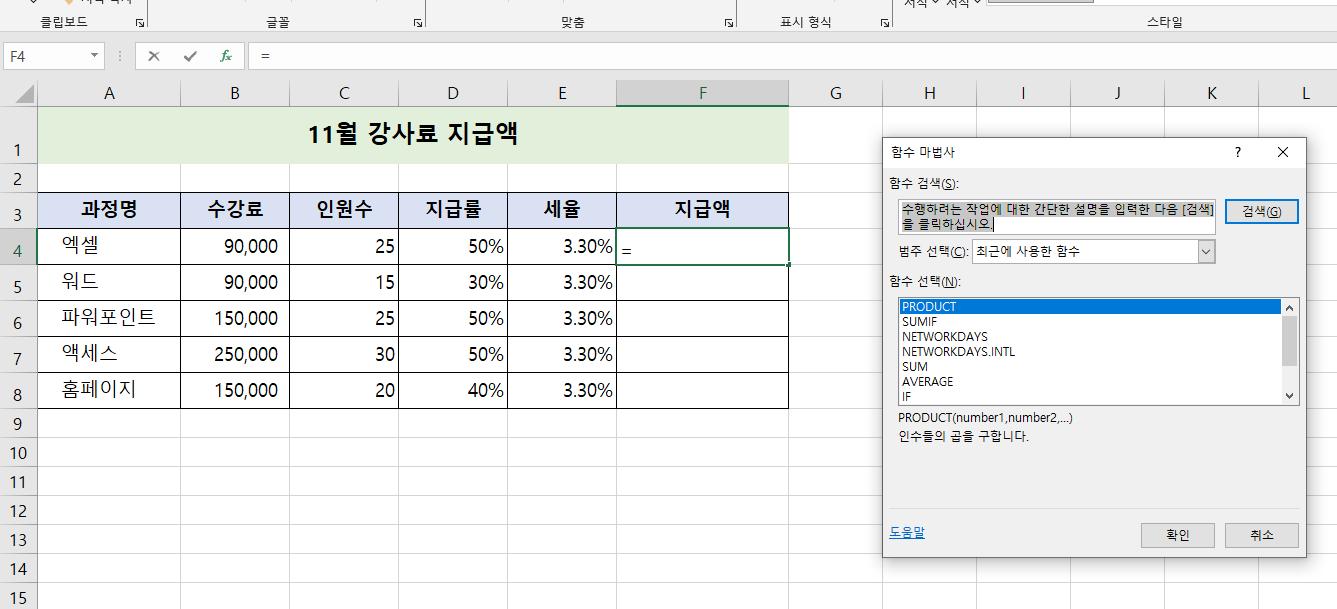
Task: Select SUM in function list
Action: (x=1090, y=367)
